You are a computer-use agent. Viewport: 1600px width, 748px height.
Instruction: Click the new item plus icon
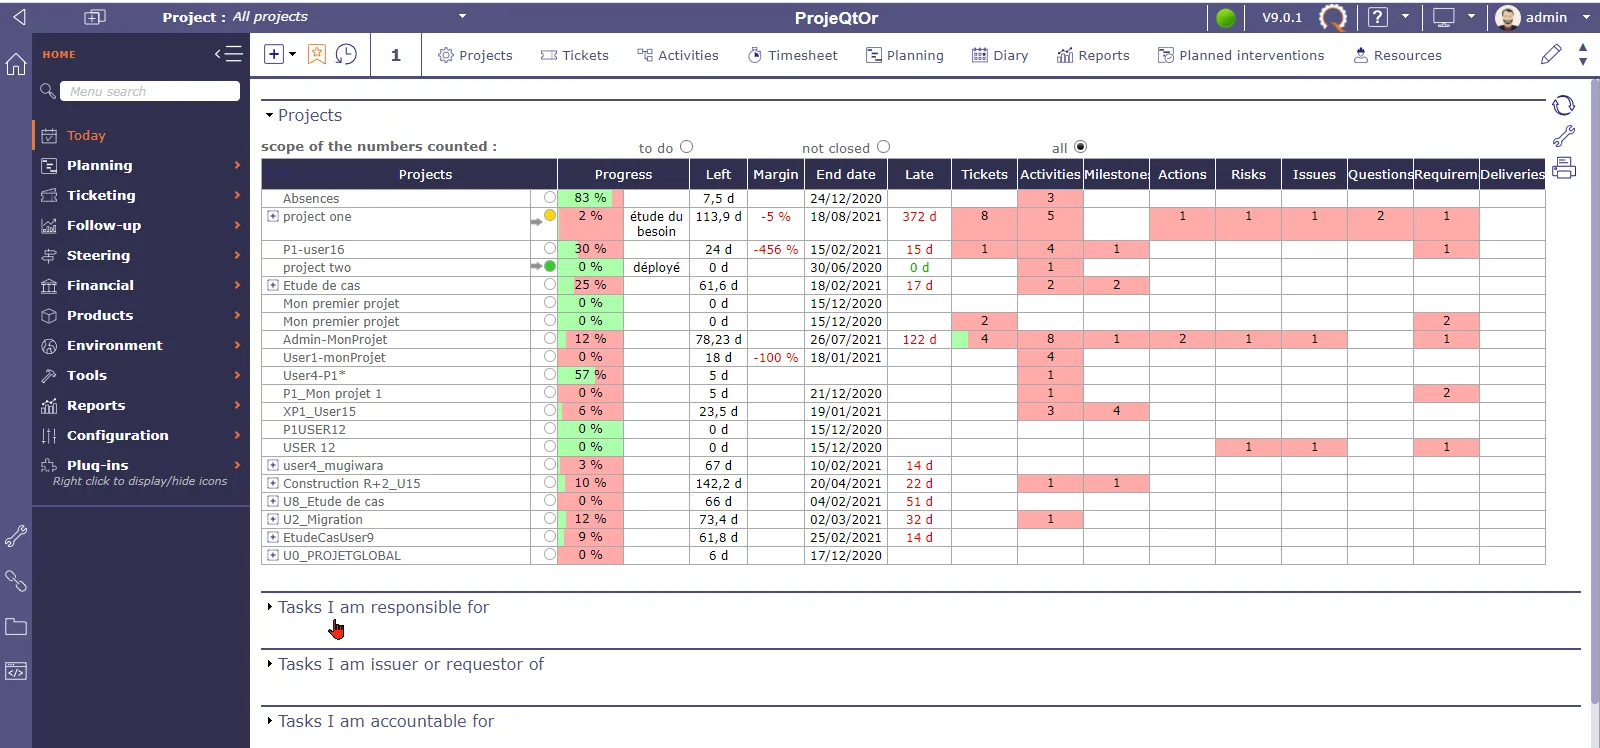click(x=274, y=54)
